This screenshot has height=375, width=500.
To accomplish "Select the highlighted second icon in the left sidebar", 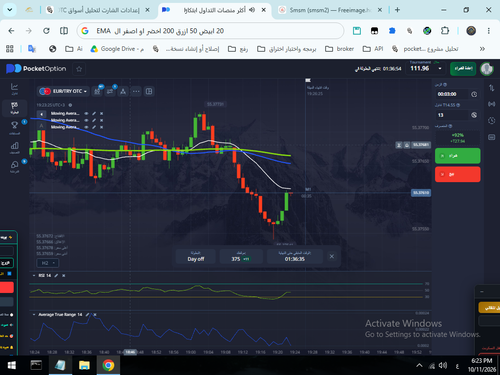I will tap(14, 107).
